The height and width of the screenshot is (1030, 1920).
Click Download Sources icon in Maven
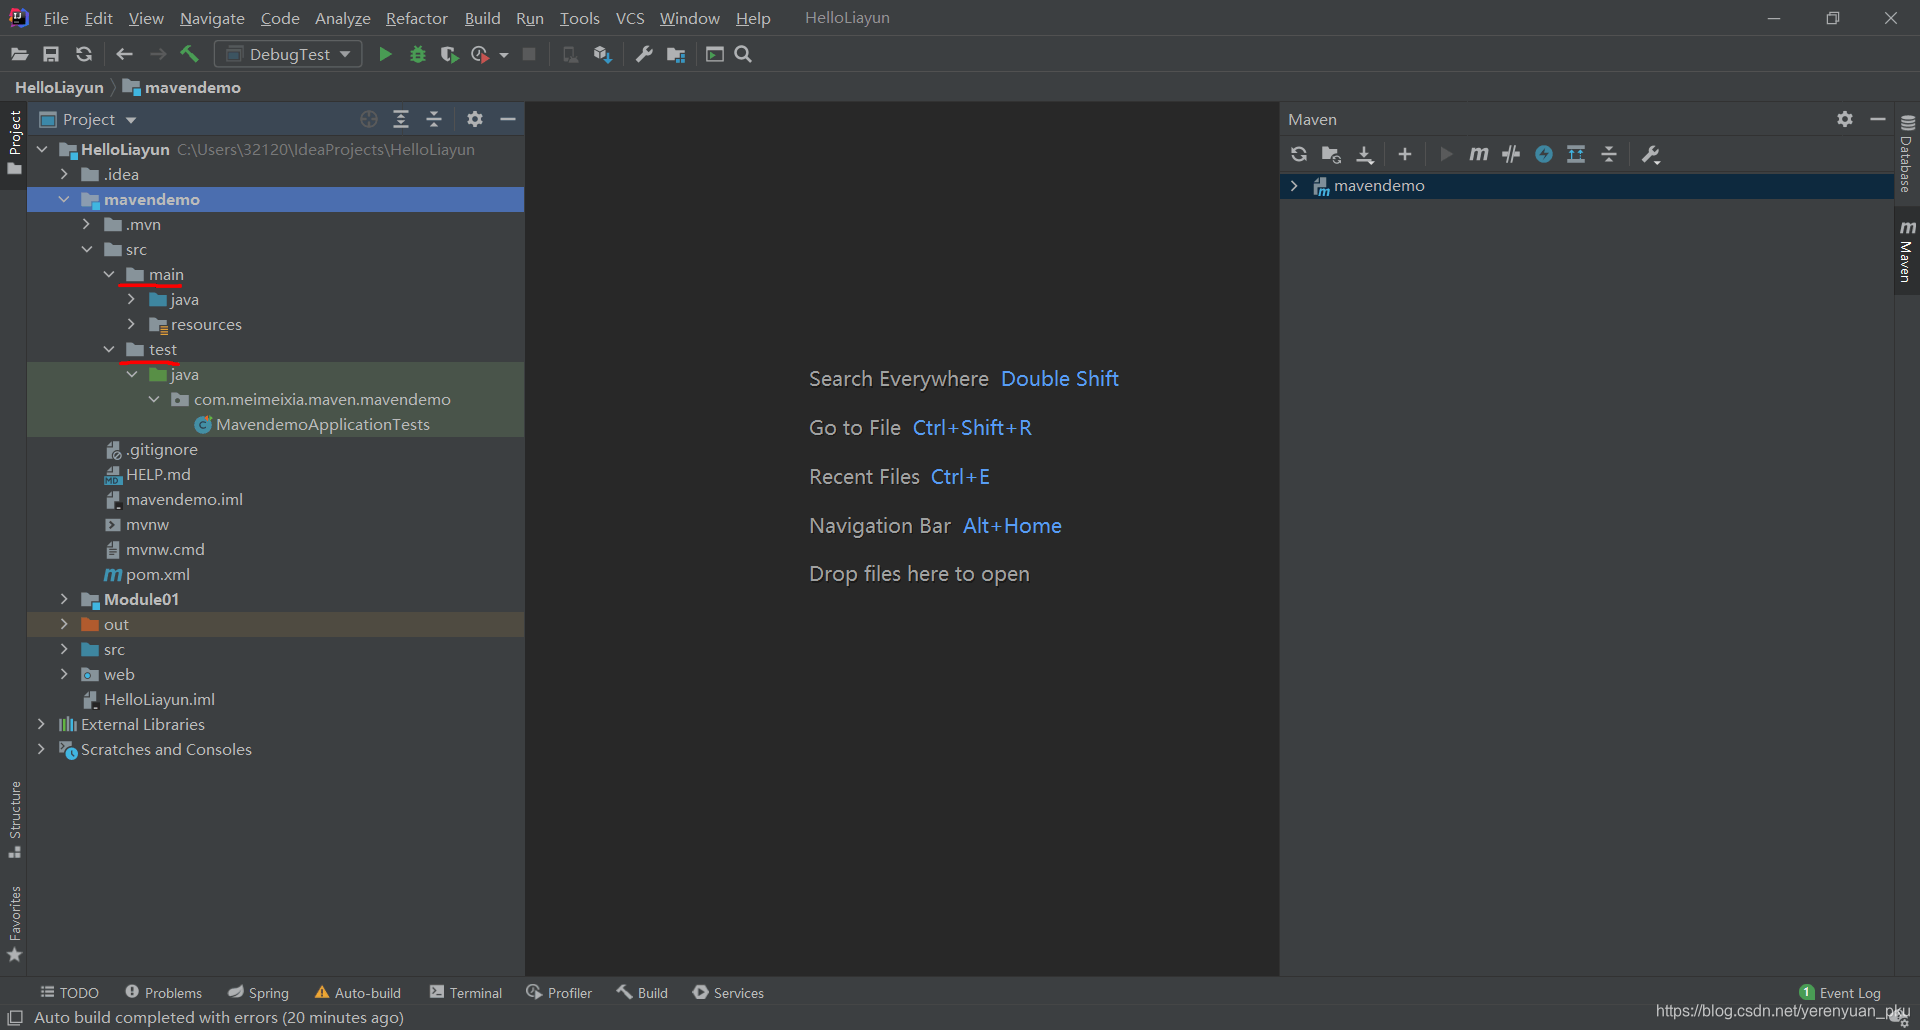pos(1364,154)
